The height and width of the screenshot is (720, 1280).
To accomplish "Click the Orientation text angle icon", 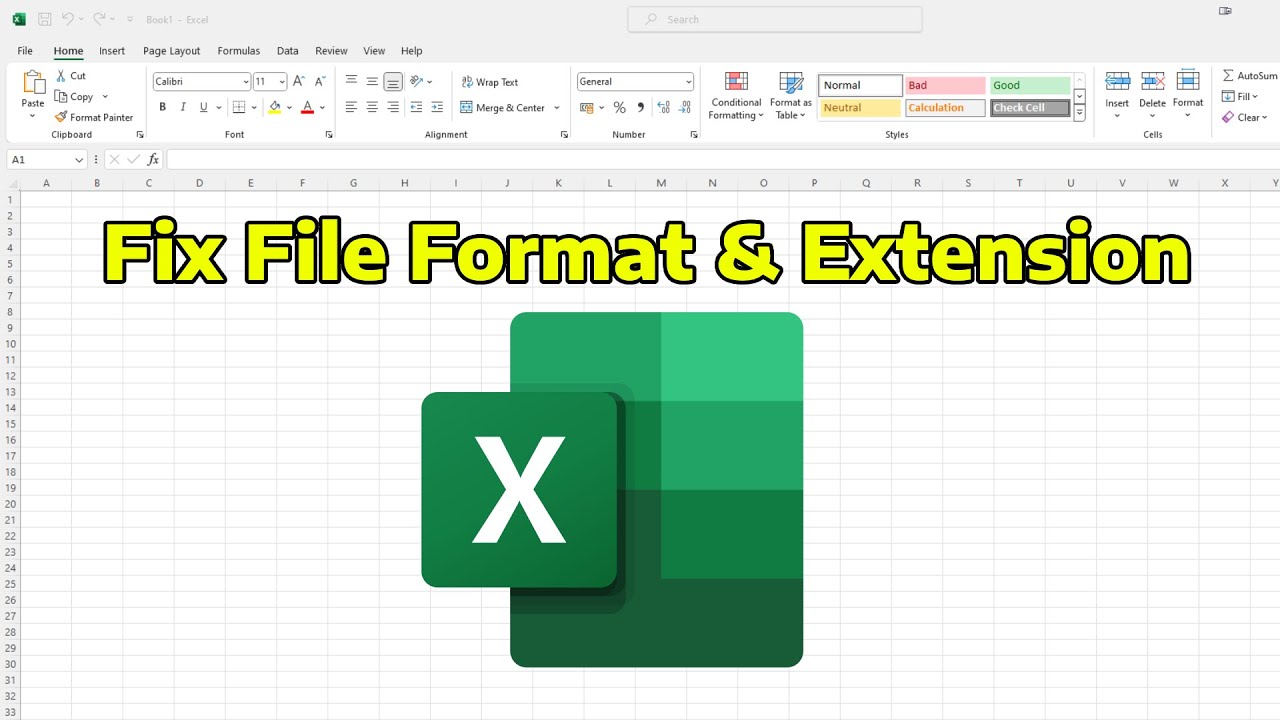I will (x=417, y=82).
